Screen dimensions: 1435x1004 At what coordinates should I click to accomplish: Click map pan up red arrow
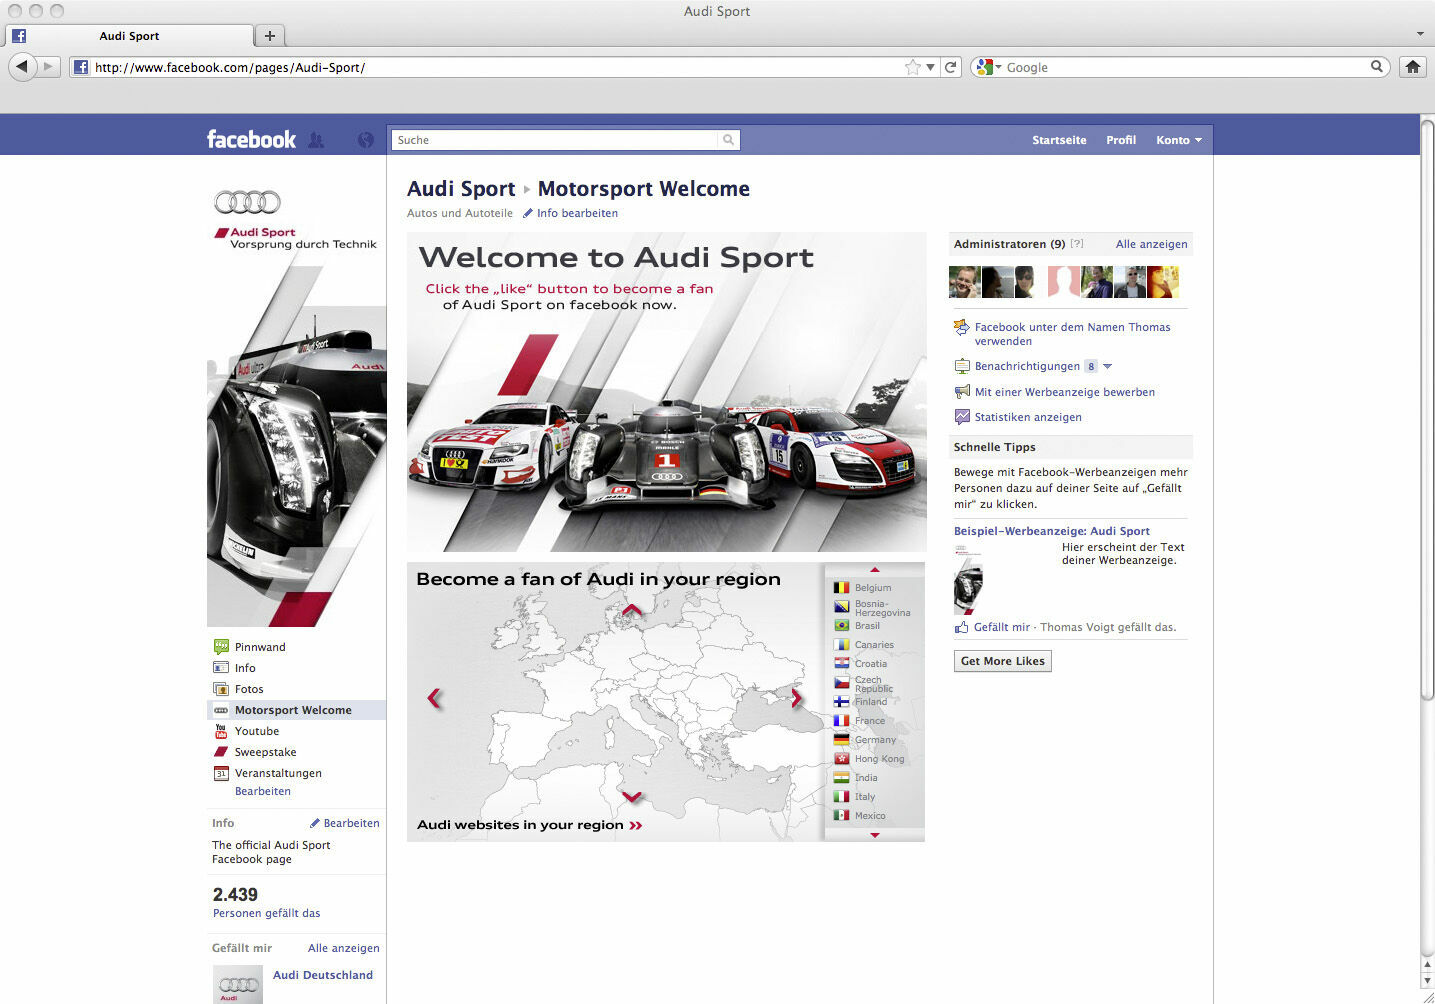tap(631, 609)
